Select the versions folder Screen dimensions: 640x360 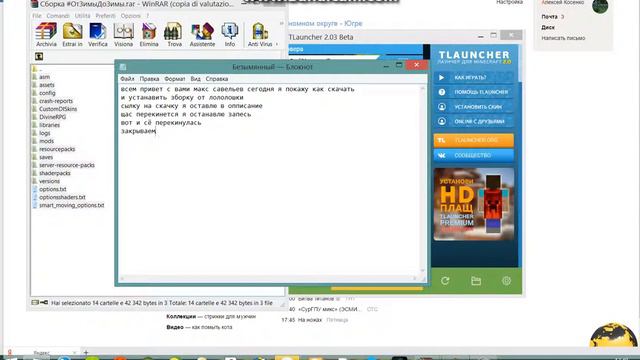(49, 181)
